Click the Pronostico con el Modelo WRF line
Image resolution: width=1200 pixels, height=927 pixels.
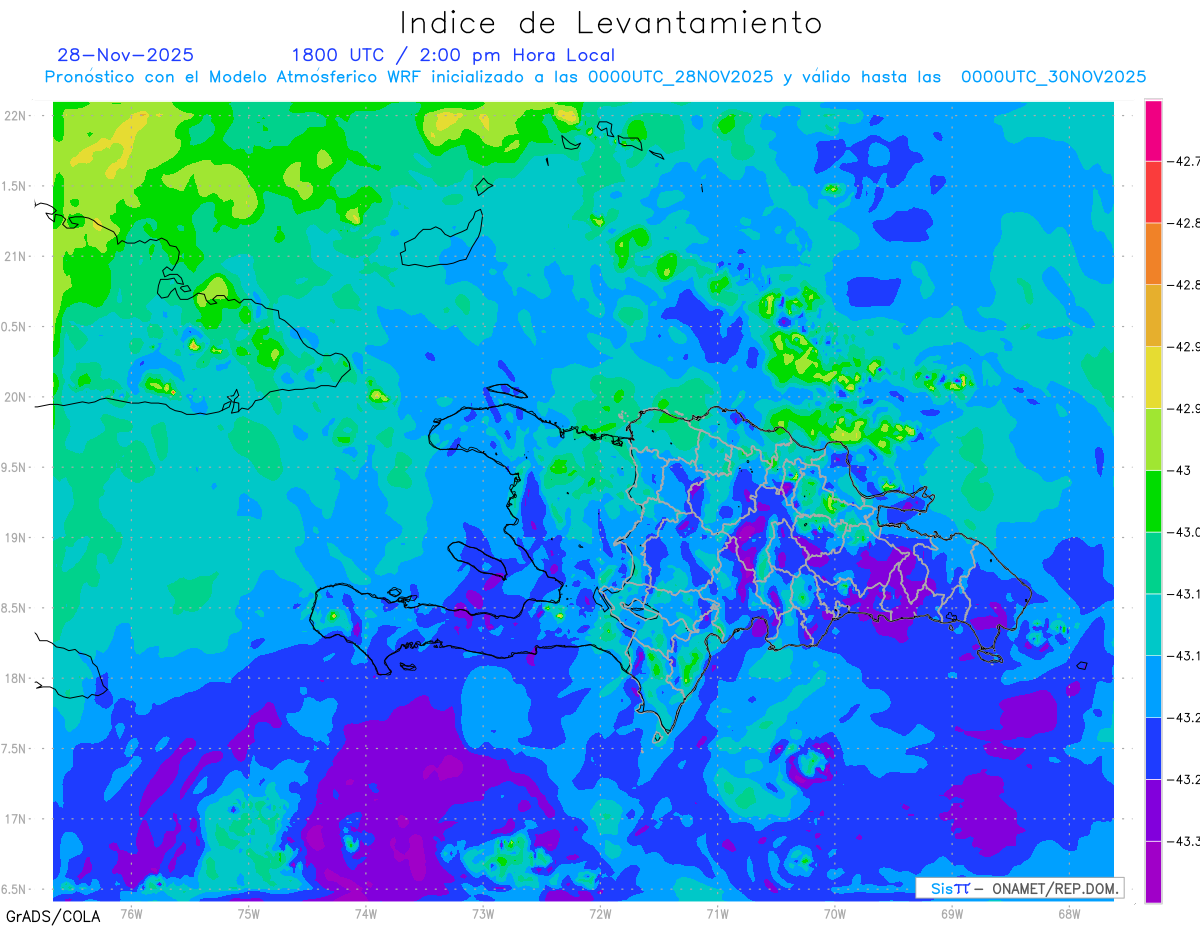595,77
